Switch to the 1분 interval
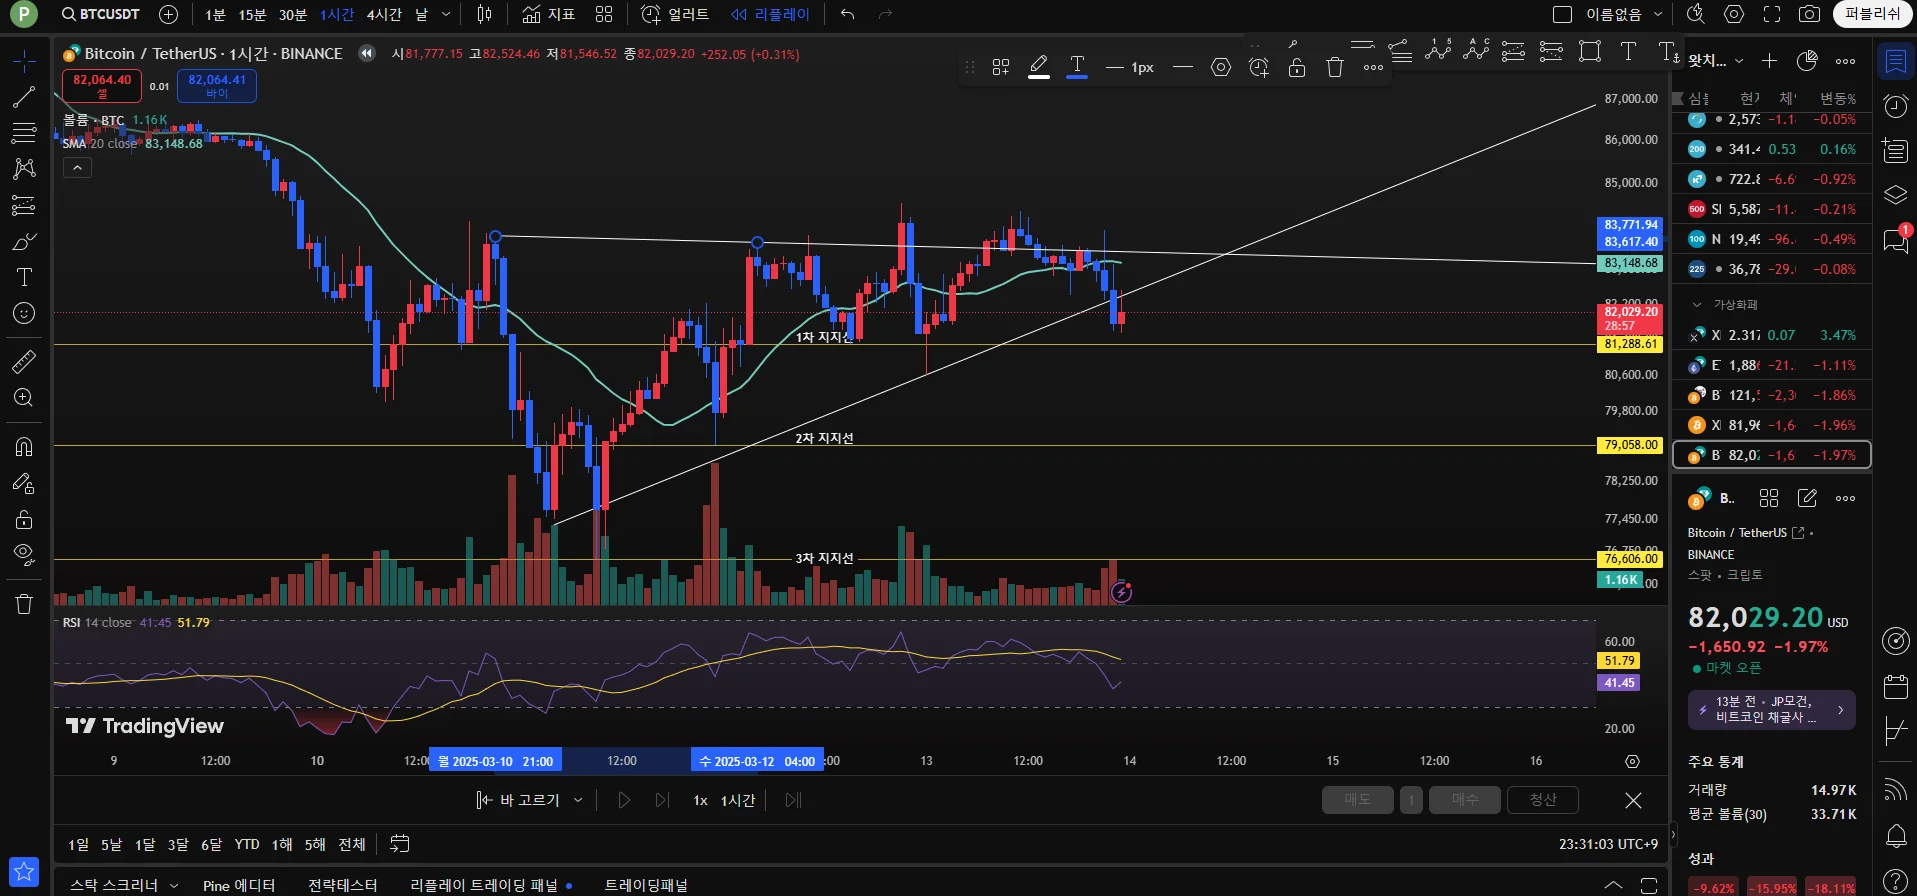The height and width of the screenshot is (896, 1917). tap(215, 14)
